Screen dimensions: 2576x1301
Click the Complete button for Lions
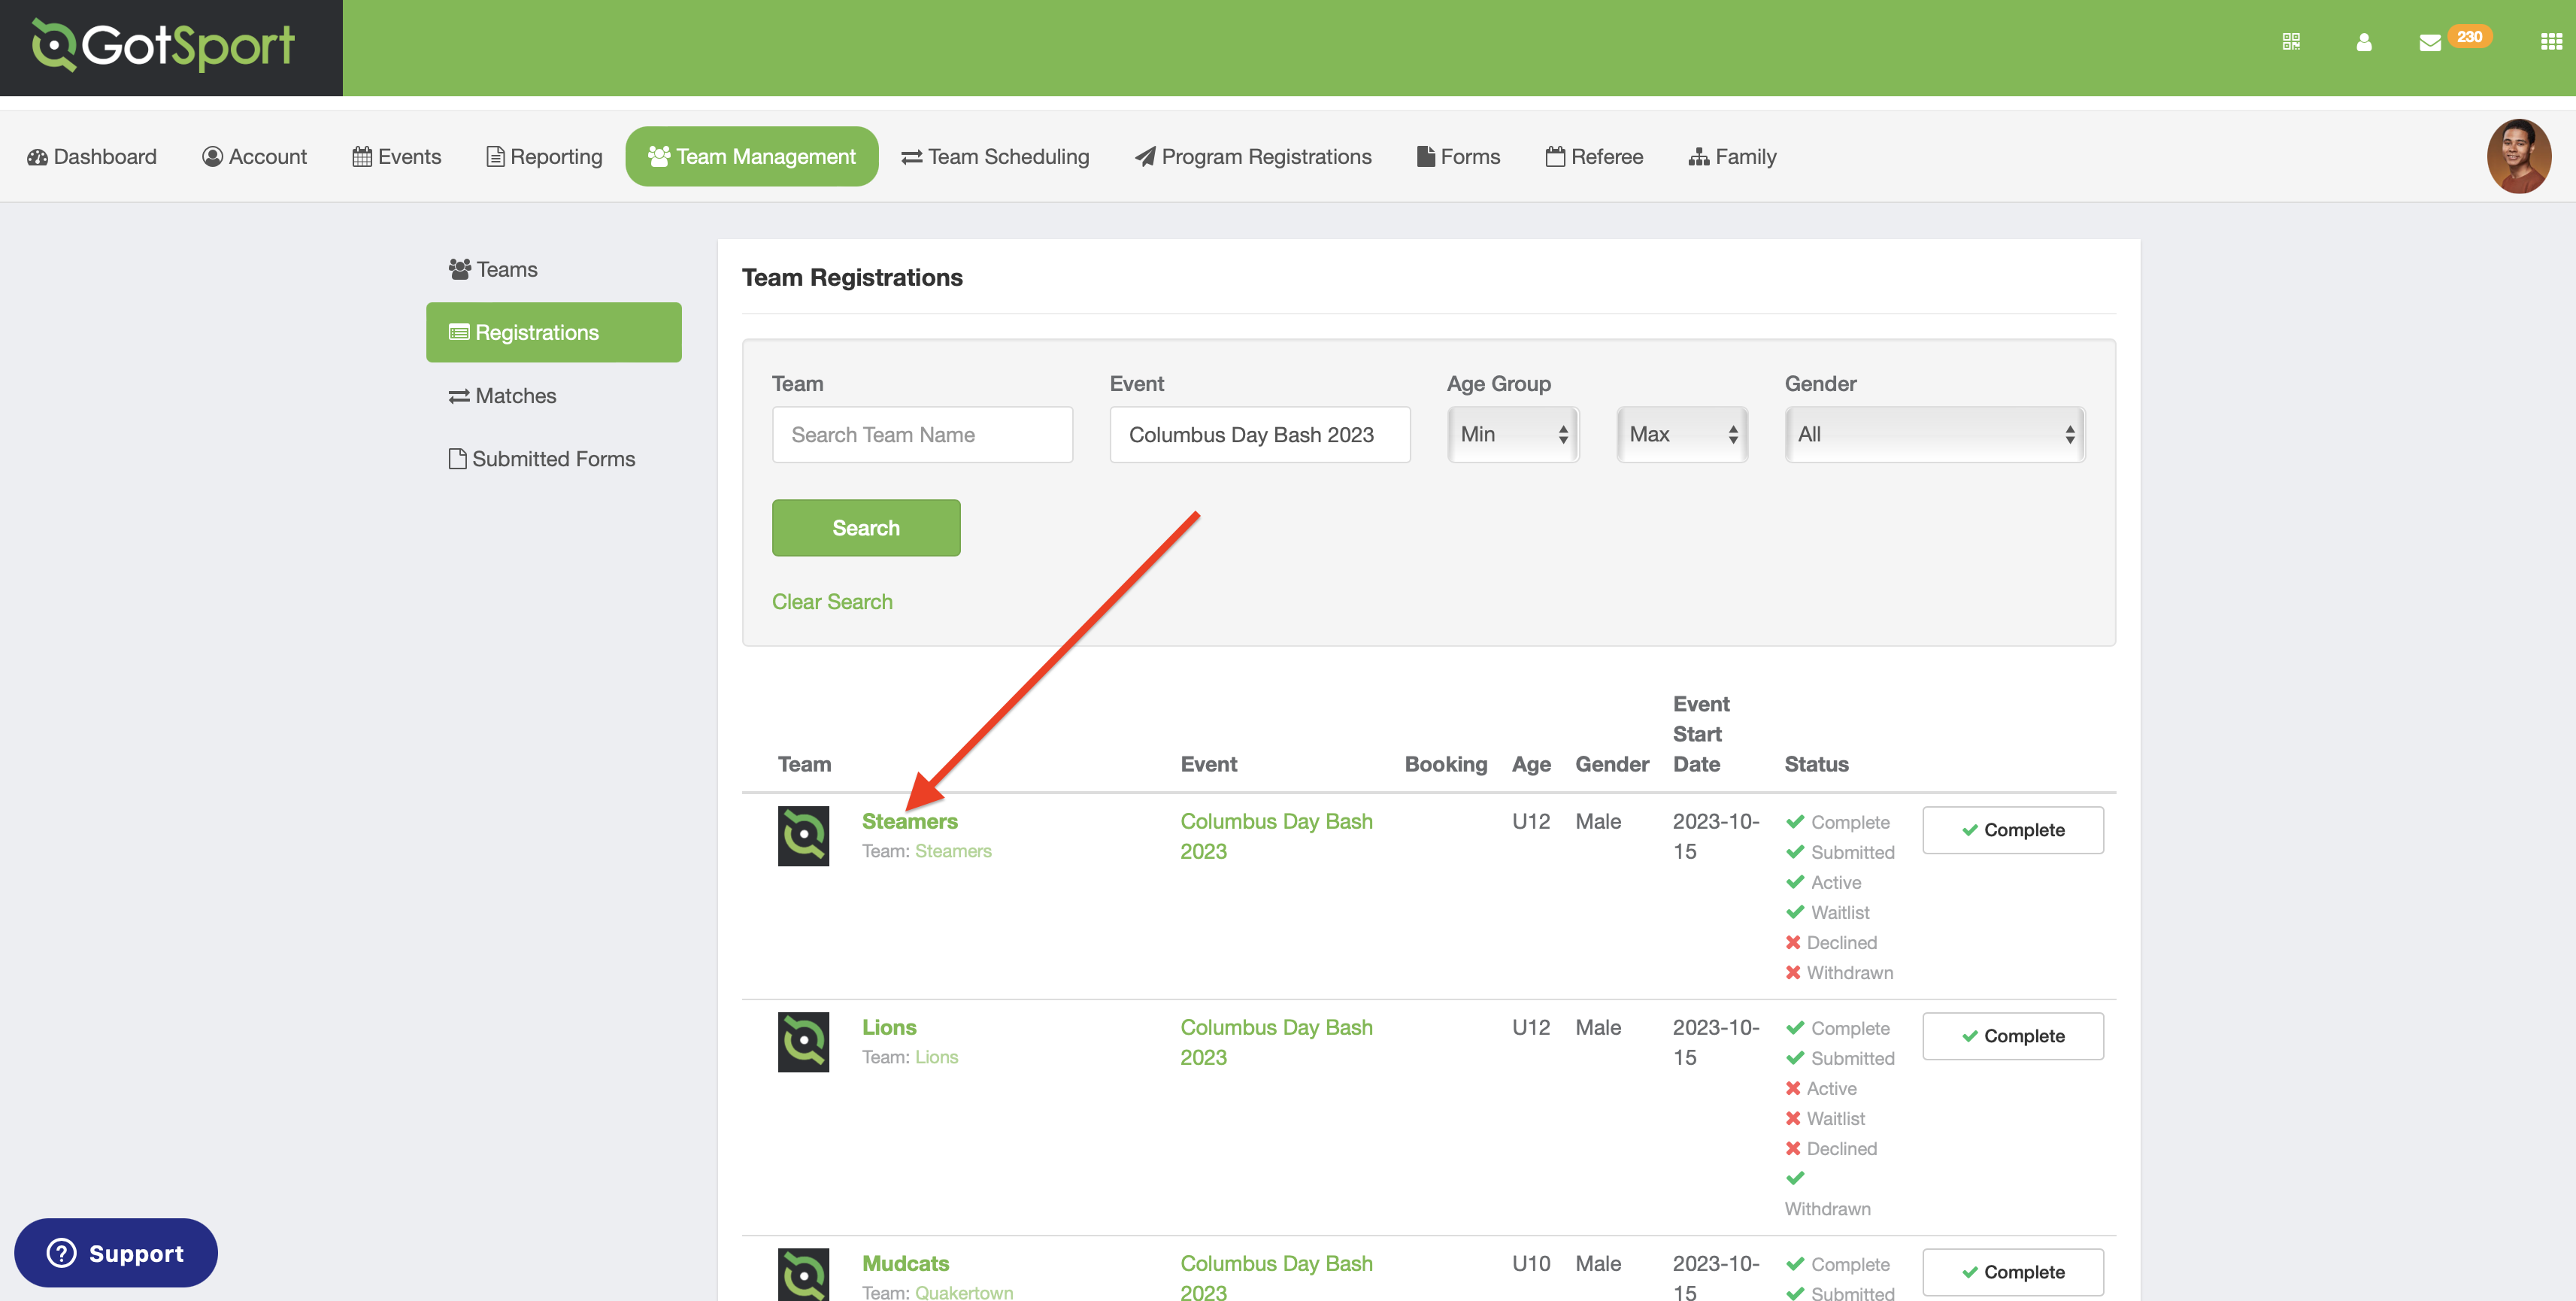coord(2013,1036)
